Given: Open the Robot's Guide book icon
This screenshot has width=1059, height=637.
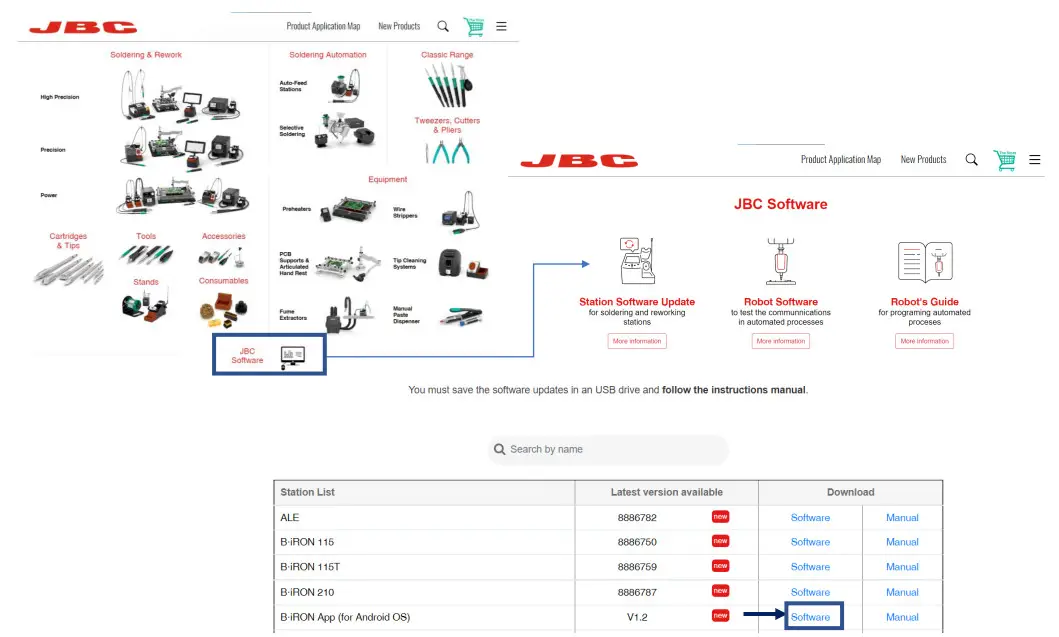Looking at the screenshot, I should coord(924,262).
